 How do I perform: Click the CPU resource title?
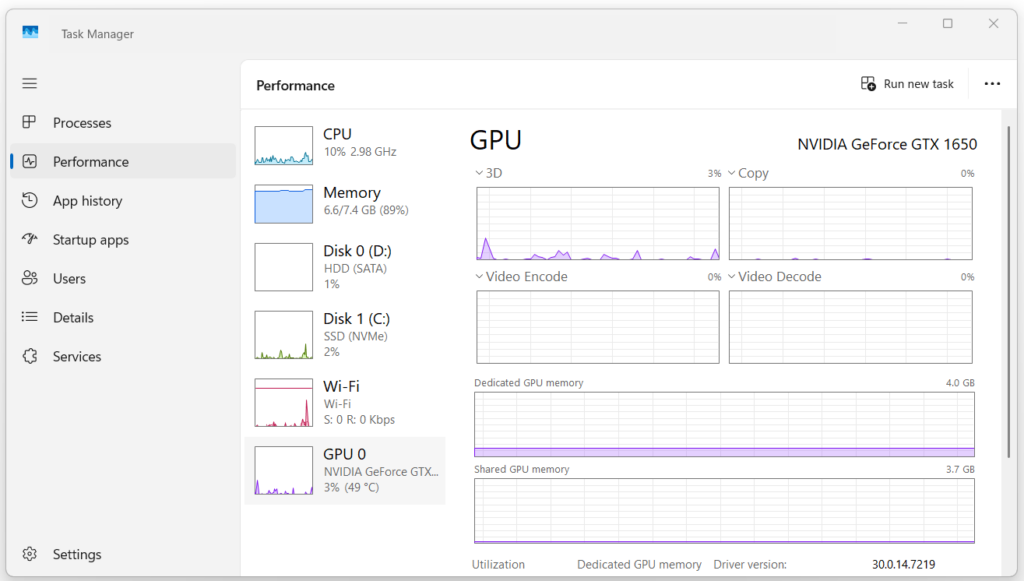click(x=338, y=134)
